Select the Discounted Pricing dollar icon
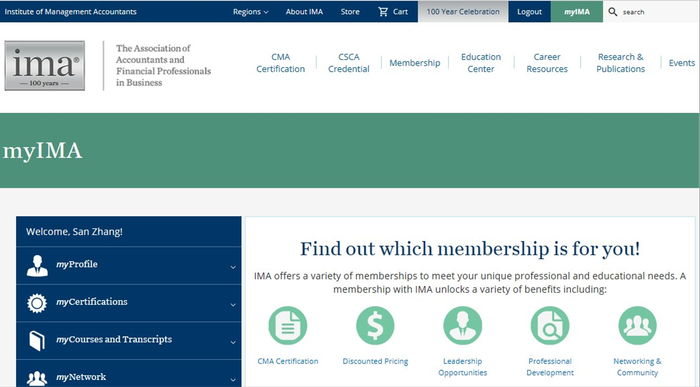Image resolution: width=700 pixels, height=387 pixels. coord(375,325)
